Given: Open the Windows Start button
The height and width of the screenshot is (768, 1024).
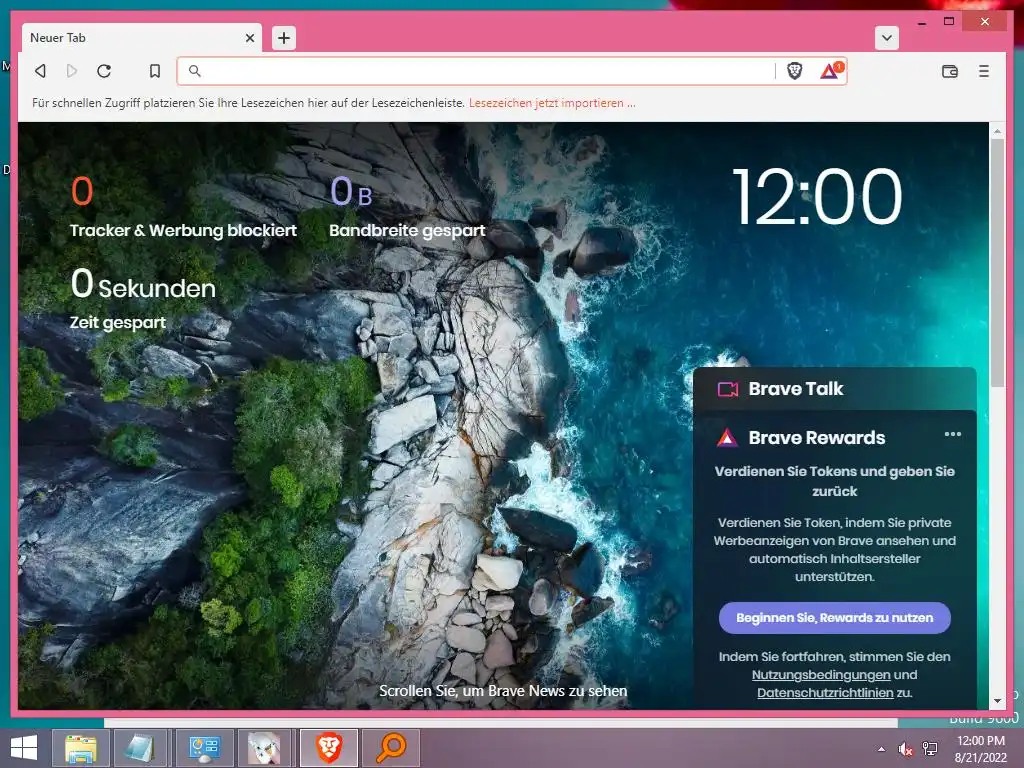Looking at the screenshot, I should [x=24, y=748].
